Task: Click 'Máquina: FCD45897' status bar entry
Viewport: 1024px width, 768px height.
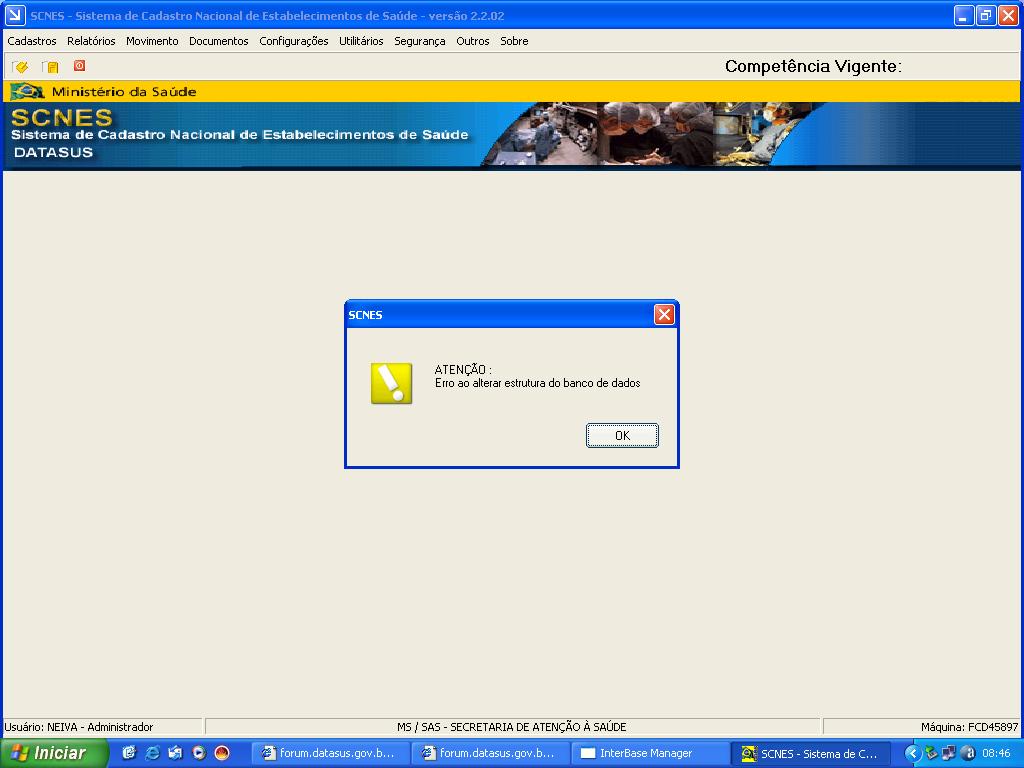Action: [x=969, y=727]
